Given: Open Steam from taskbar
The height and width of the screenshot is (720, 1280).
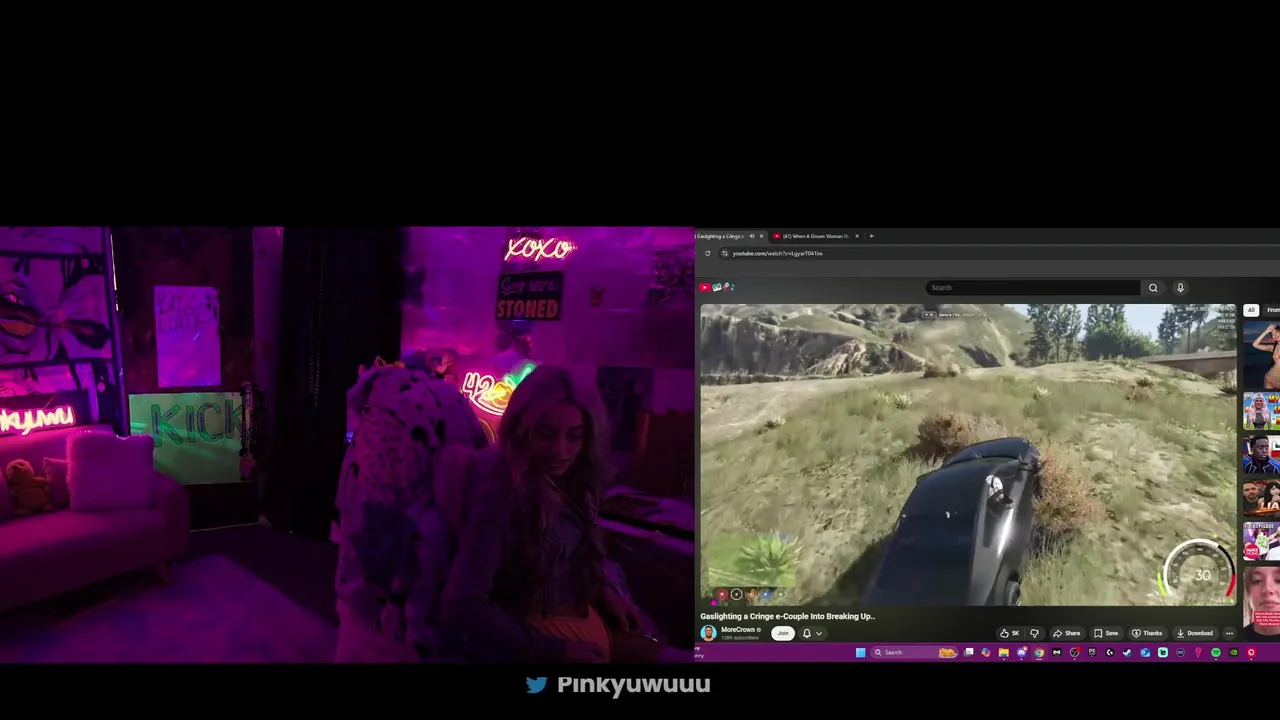Looking at the screenshot, I should coord(1127,652).
